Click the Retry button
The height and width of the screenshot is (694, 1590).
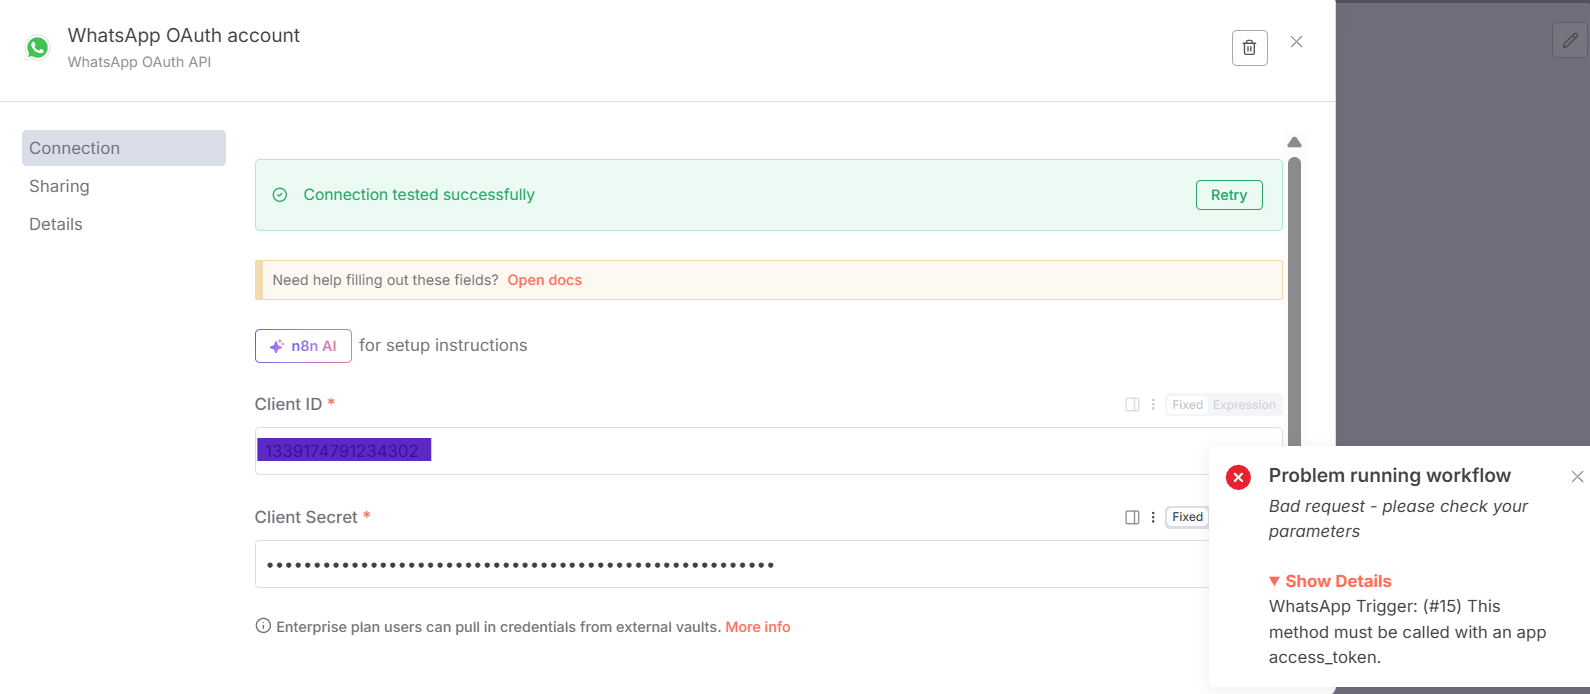pyautogui.click(x=1229, y=195)
